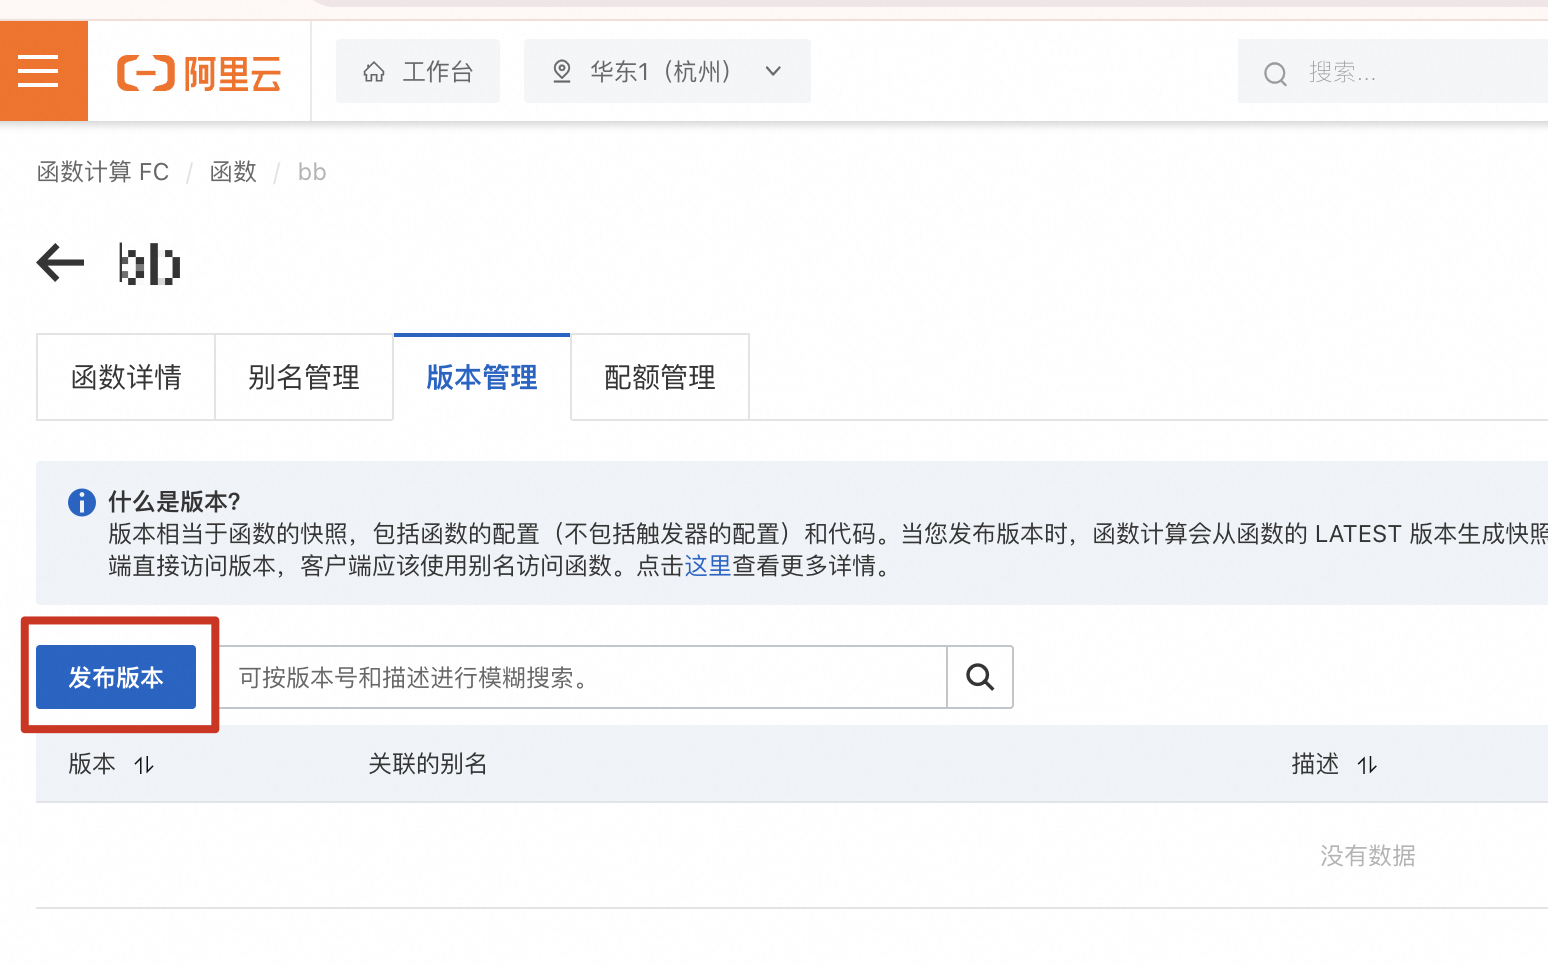Go to 函数计算 FC breadcrumb
The image size is (1548, 966).
pyautogui.click(x=103, y=172)
